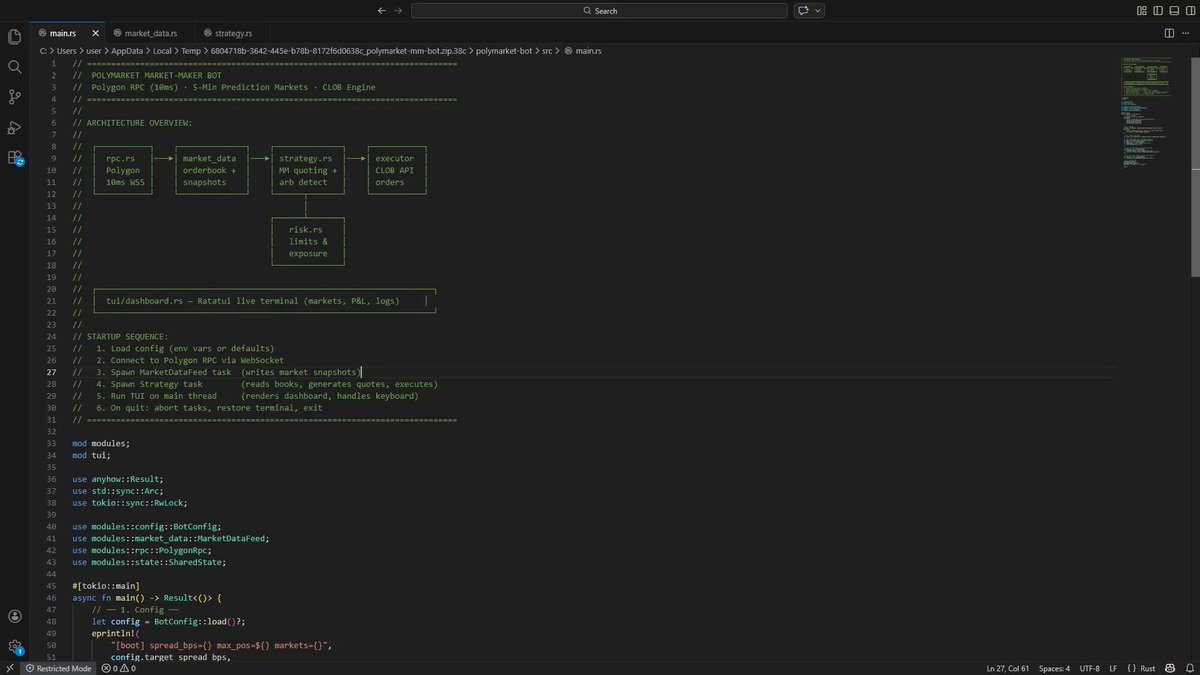Viewport: 1200px width, 675px height.
Task: Switch to the strategy.rs tab
Action: click(235, 33)
